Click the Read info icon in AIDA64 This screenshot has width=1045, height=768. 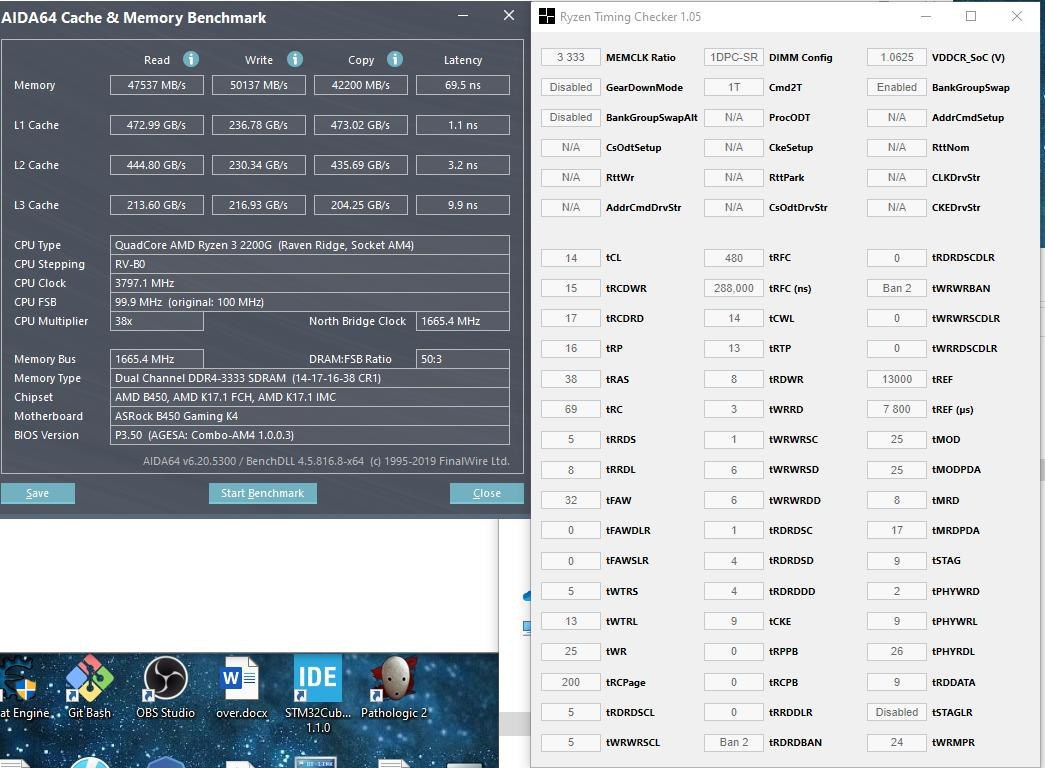[x=191, y=59]
